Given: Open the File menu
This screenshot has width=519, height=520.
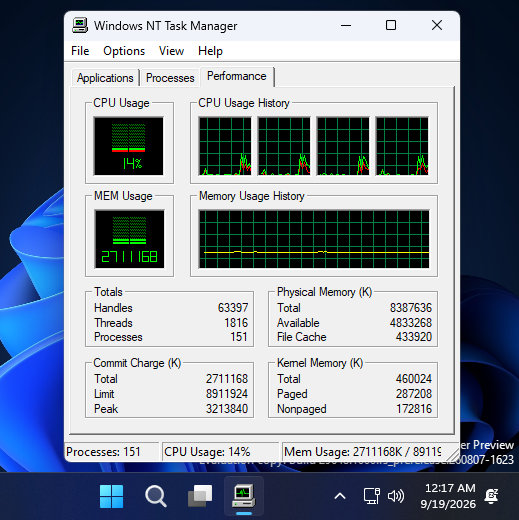Looking at the screenshot, I should [80, 51].
